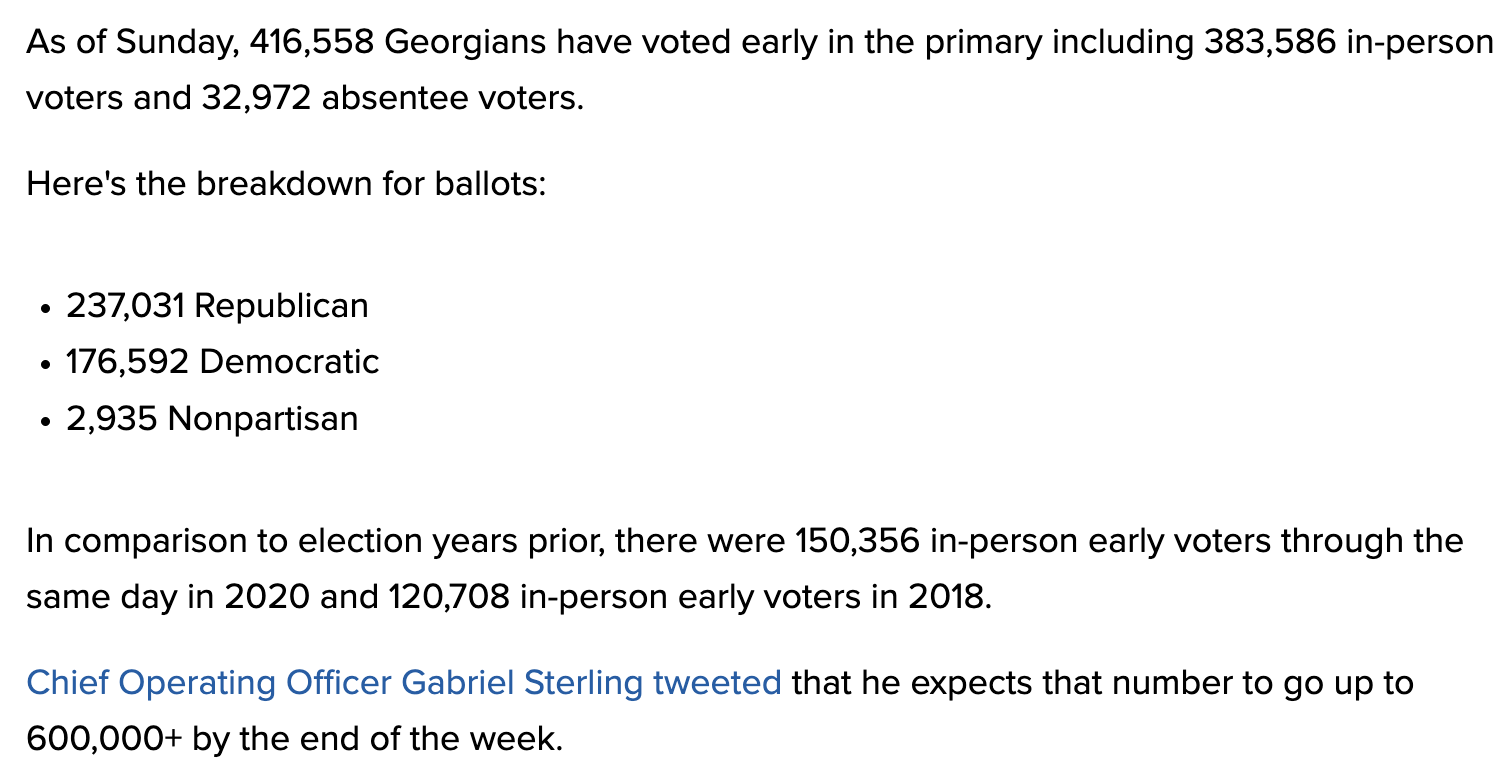Click the 120,708 early voters figure

tap(446, 597)
